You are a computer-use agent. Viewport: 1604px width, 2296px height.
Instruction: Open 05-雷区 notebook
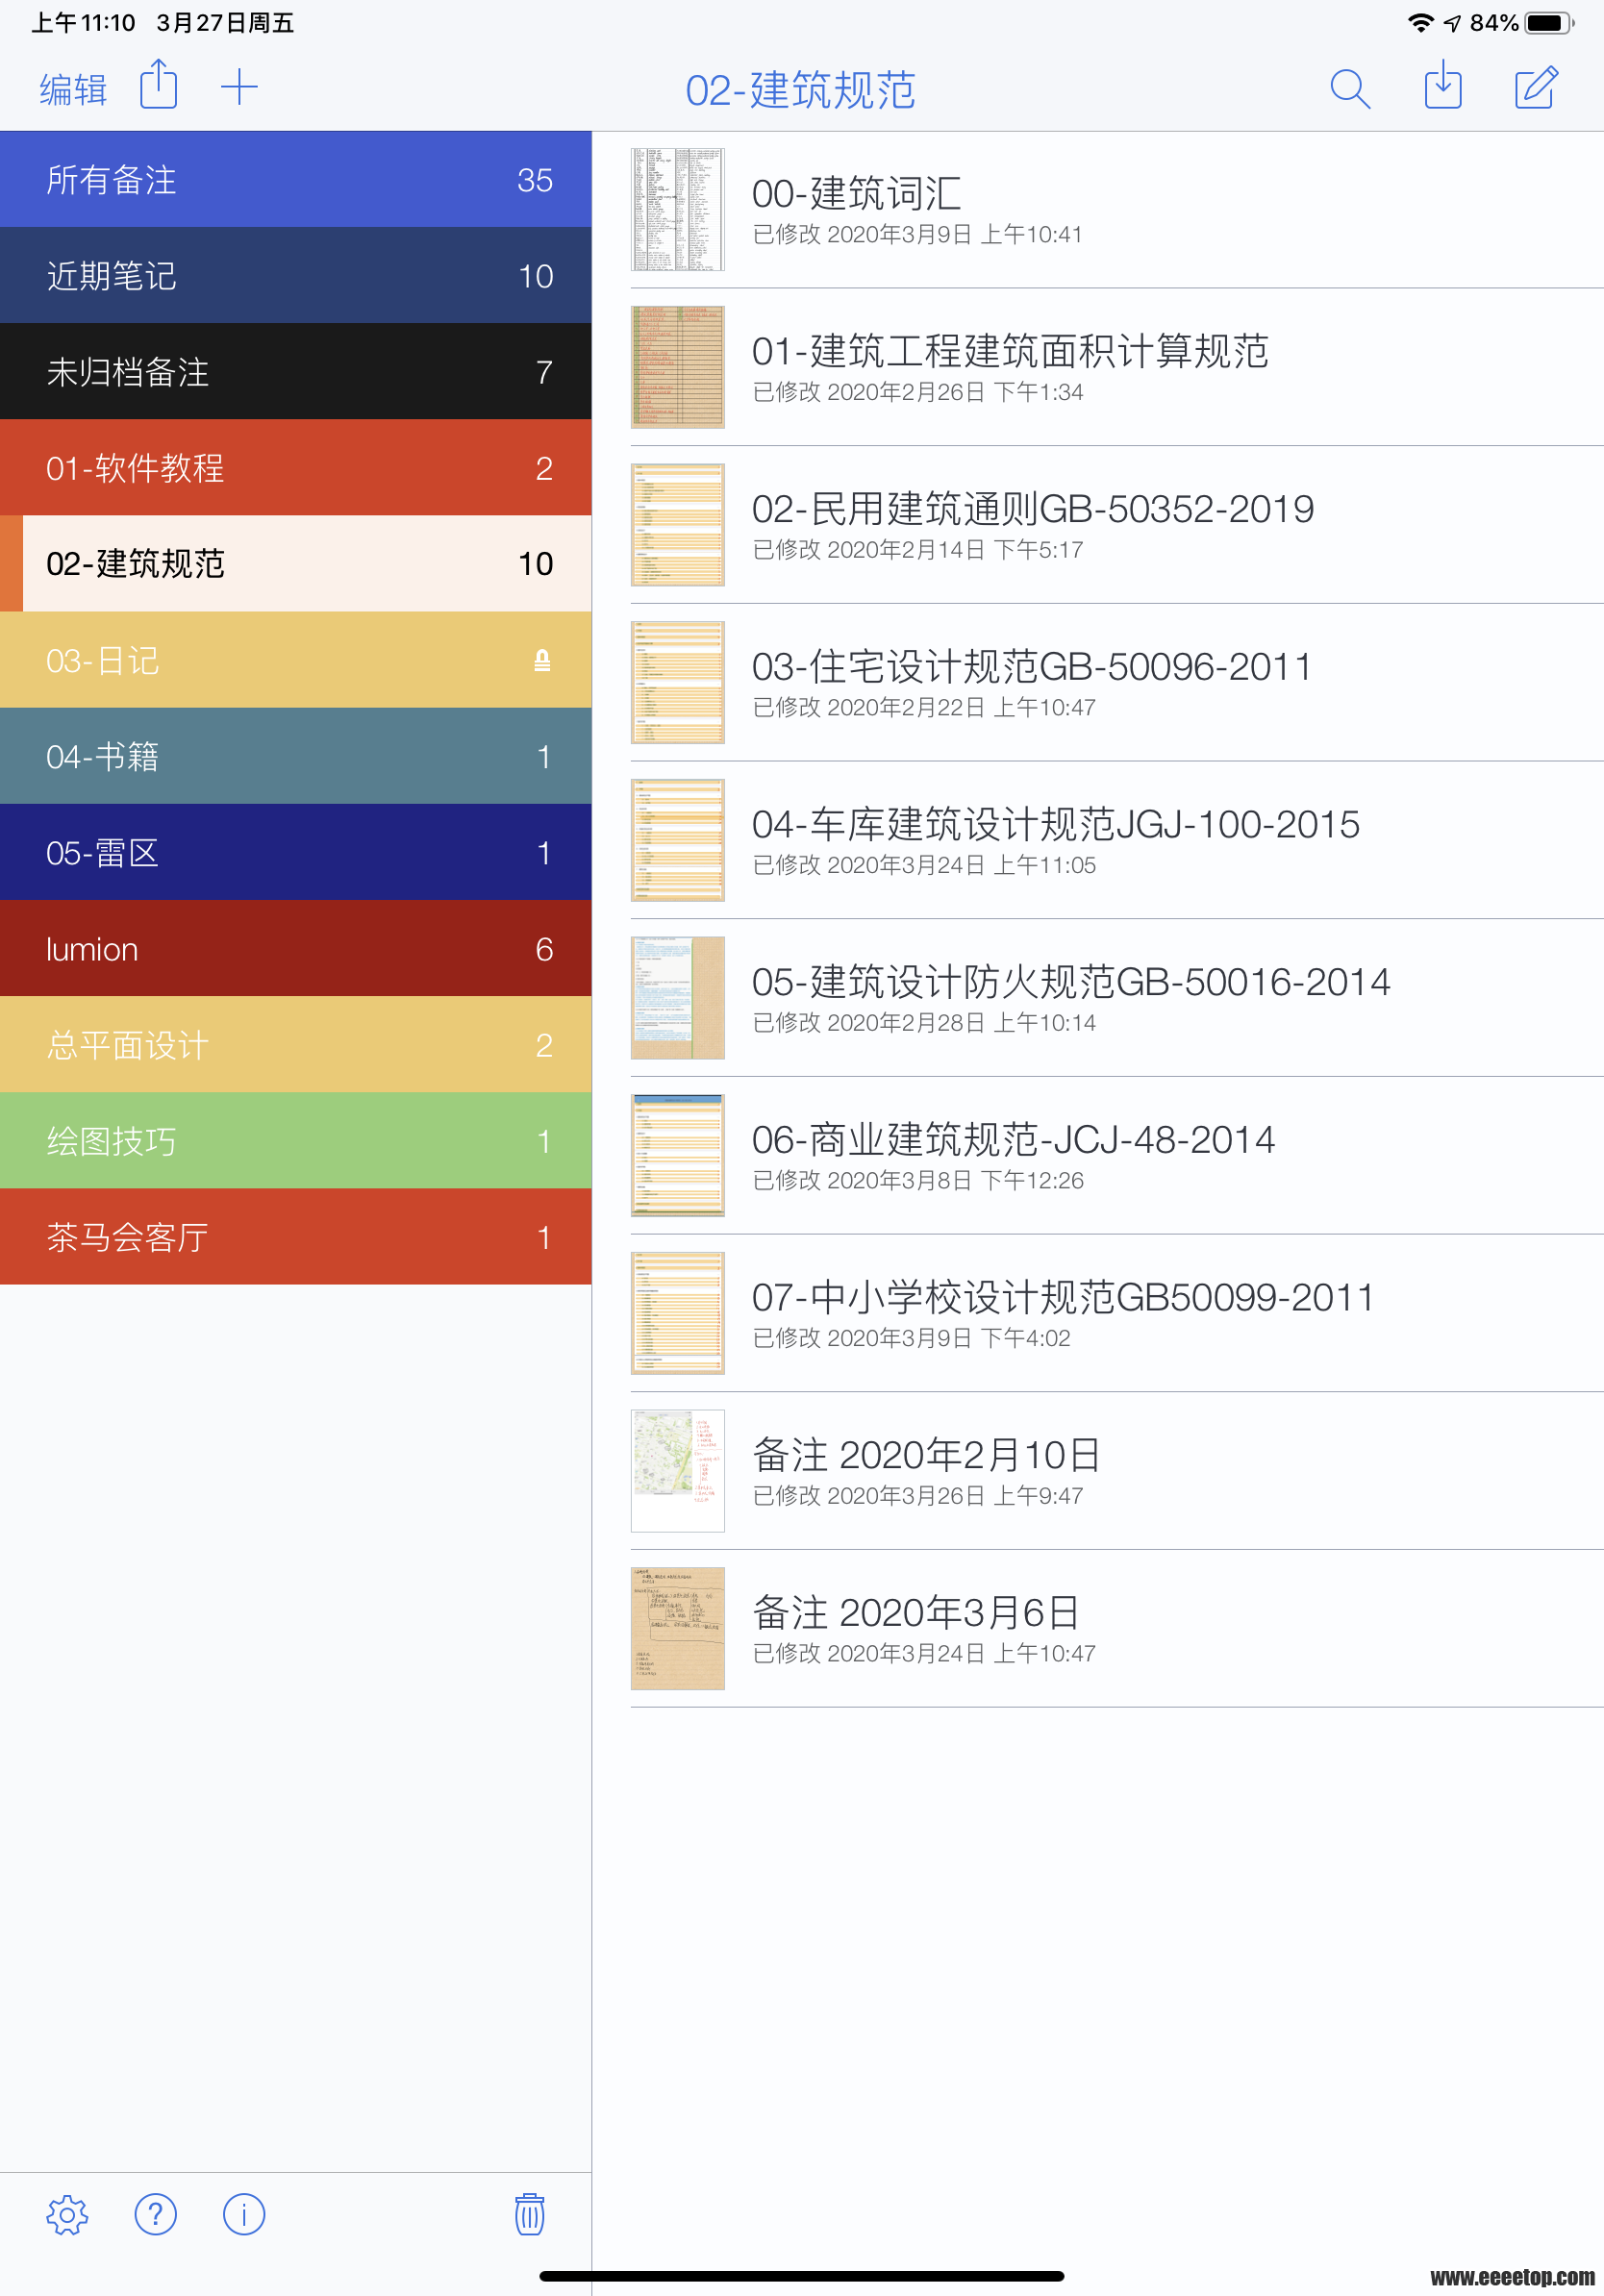click(296, 852)
